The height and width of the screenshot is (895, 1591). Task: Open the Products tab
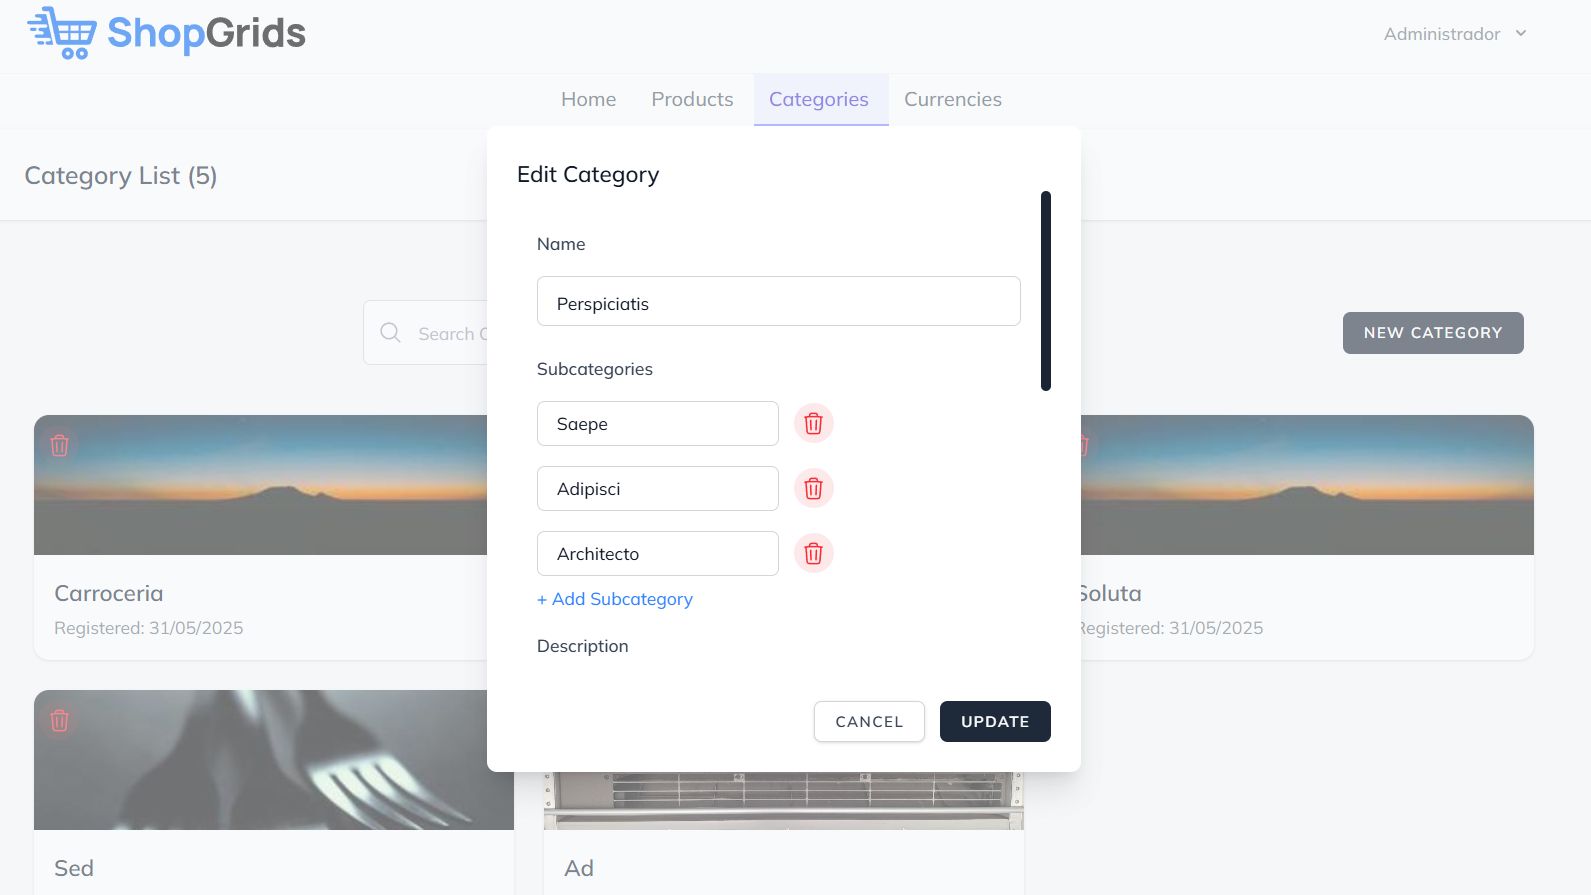pos(692,99)
